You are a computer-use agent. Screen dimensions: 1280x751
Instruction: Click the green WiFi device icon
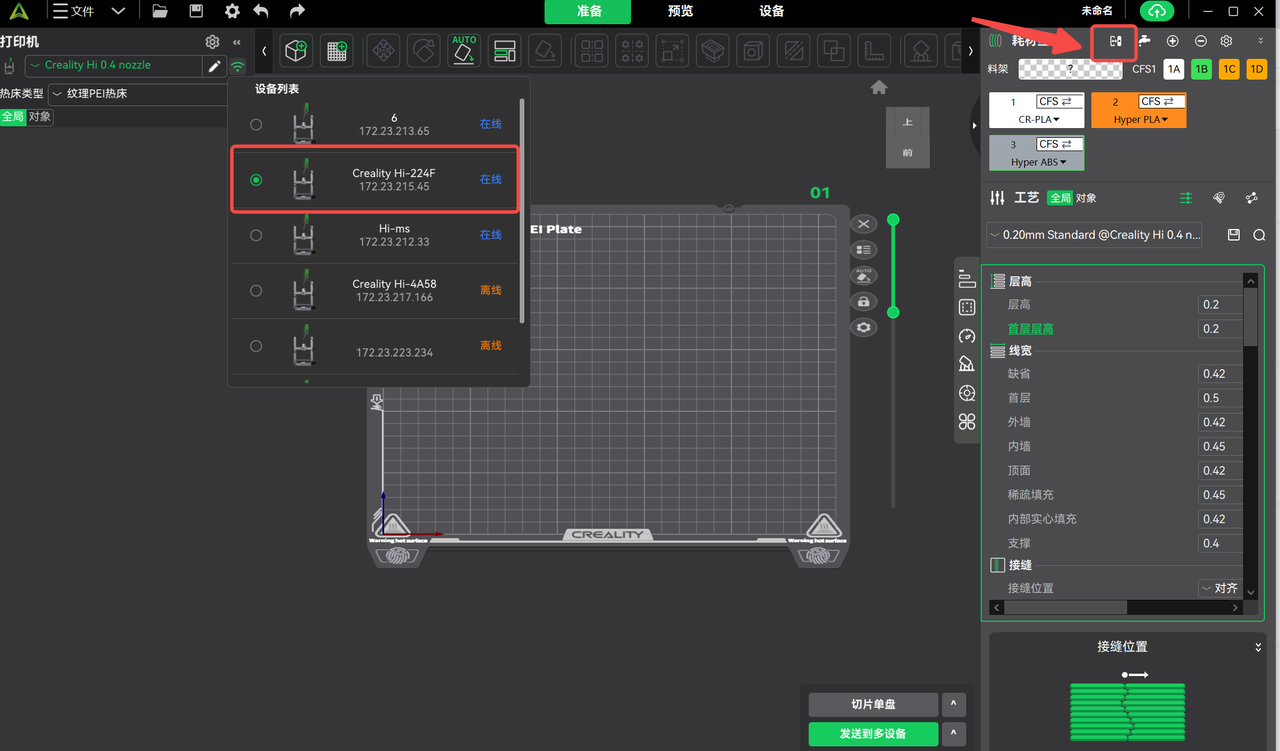pos(238,66)
